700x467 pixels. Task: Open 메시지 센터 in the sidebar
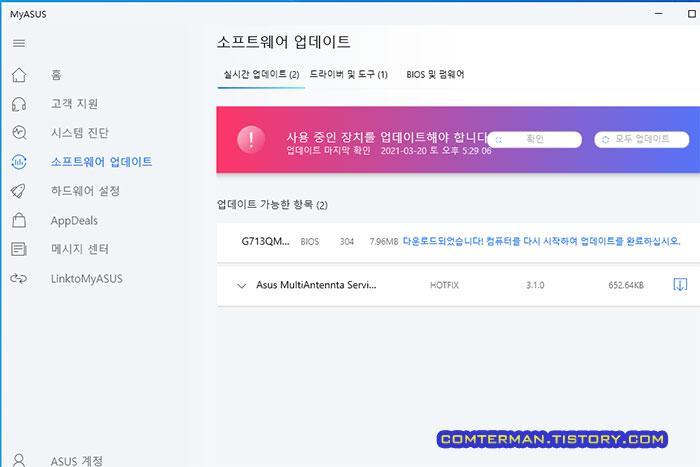(79, 249)
